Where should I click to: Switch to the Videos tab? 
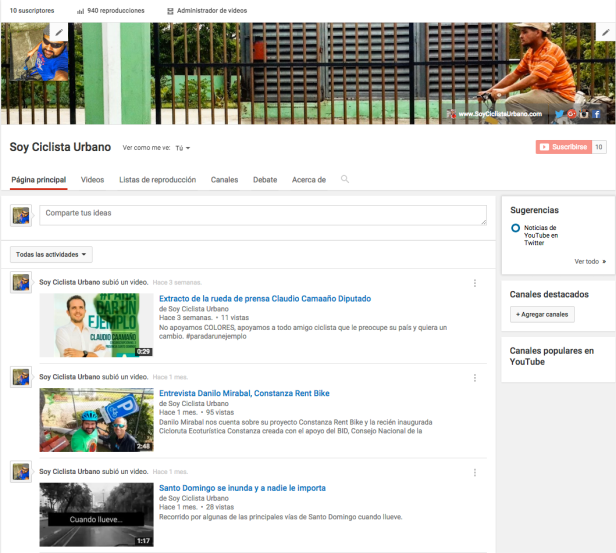click(x=92, y=180)
